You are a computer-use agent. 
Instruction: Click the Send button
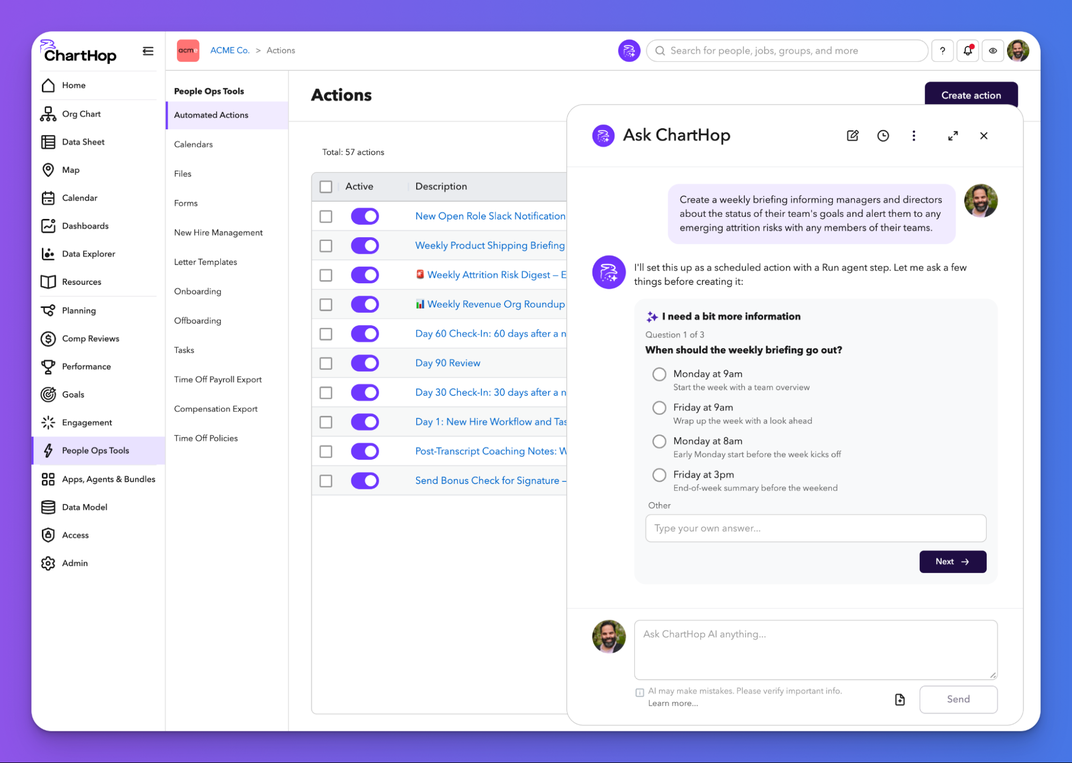click(x=958, y=699)
